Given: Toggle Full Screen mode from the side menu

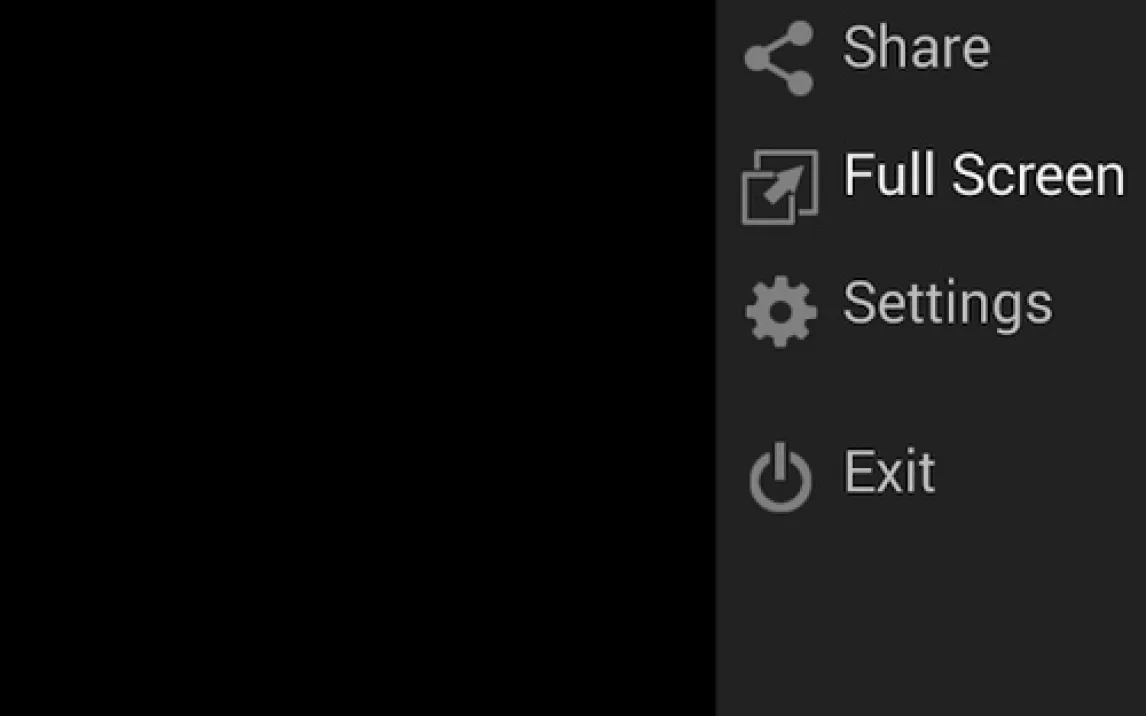Looking at the screenshot, I should (931, 186).
